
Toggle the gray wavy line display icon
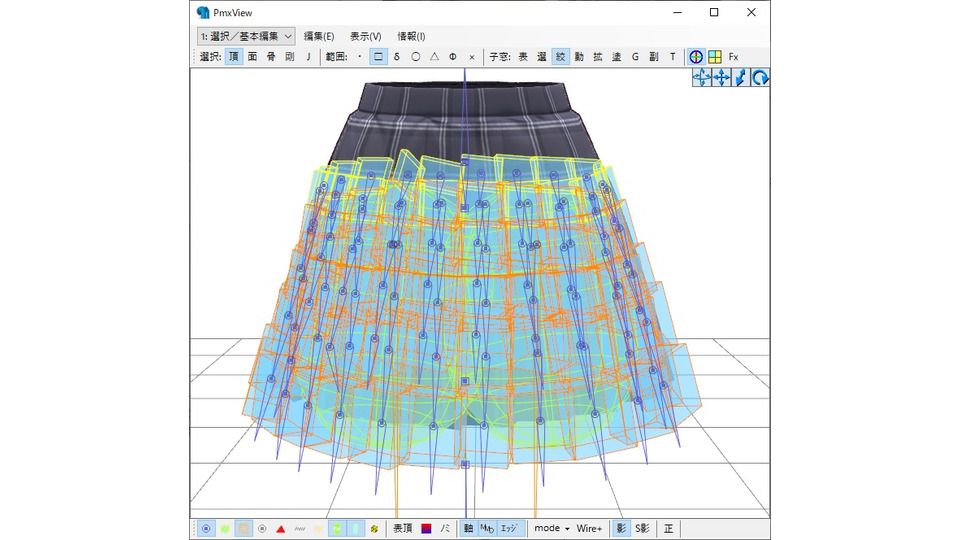pos(299,528)
